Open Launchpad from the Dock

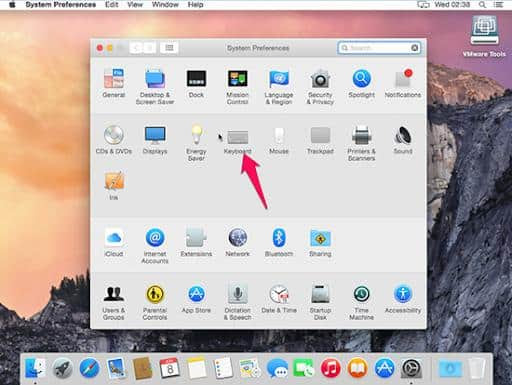point(62,368)
